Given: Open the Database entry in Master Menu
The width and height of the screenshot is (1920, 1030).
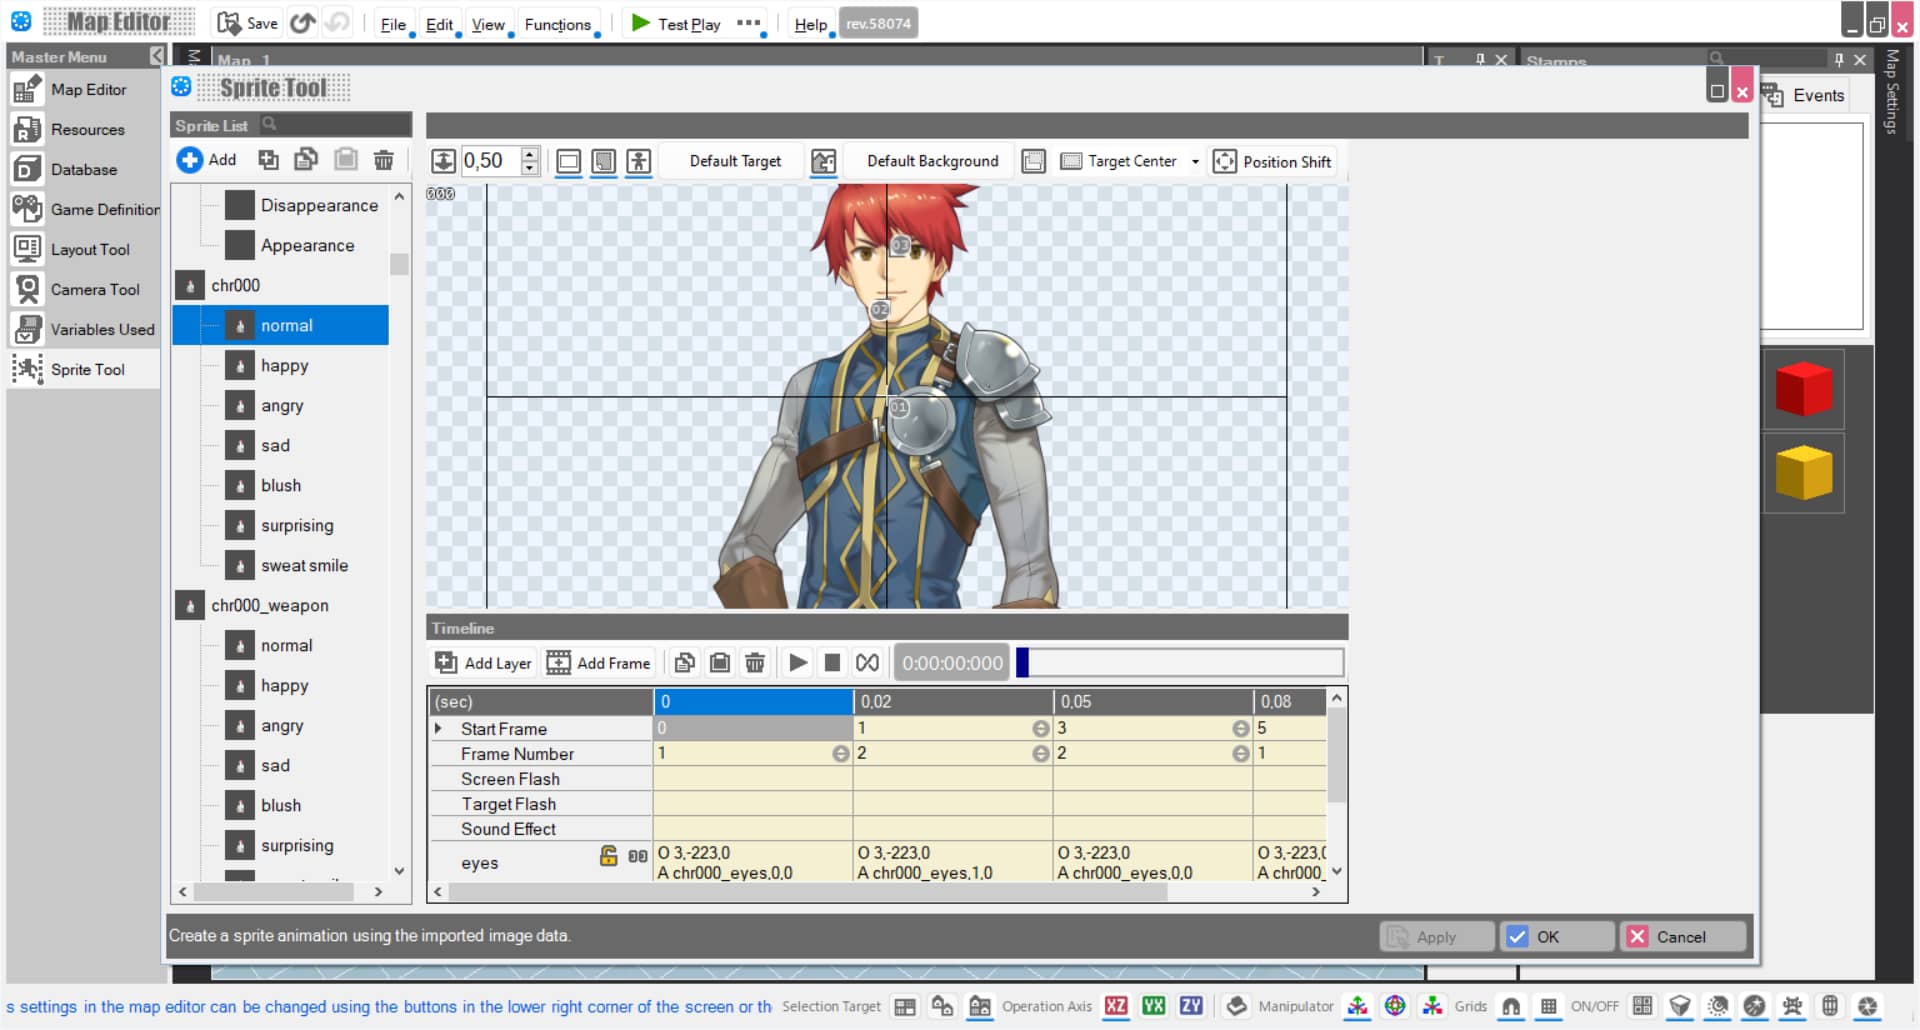Looking at the screenshot, I should 84,170.
